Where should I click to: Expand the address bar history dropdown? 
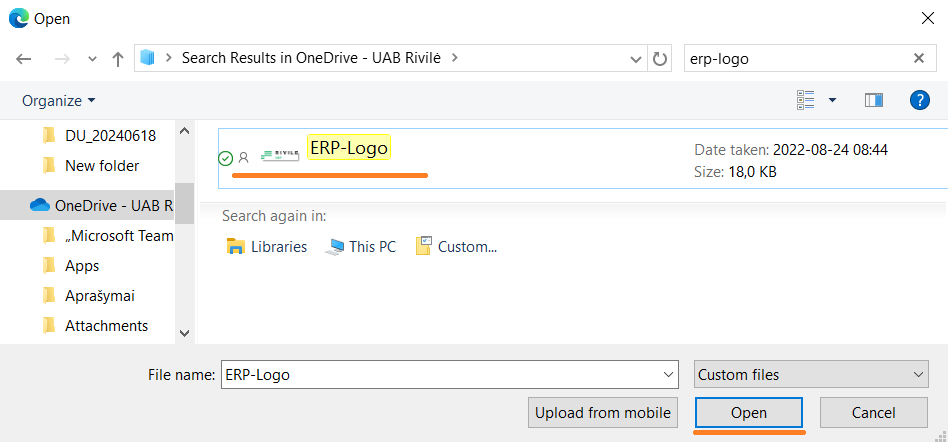[636, 59]
